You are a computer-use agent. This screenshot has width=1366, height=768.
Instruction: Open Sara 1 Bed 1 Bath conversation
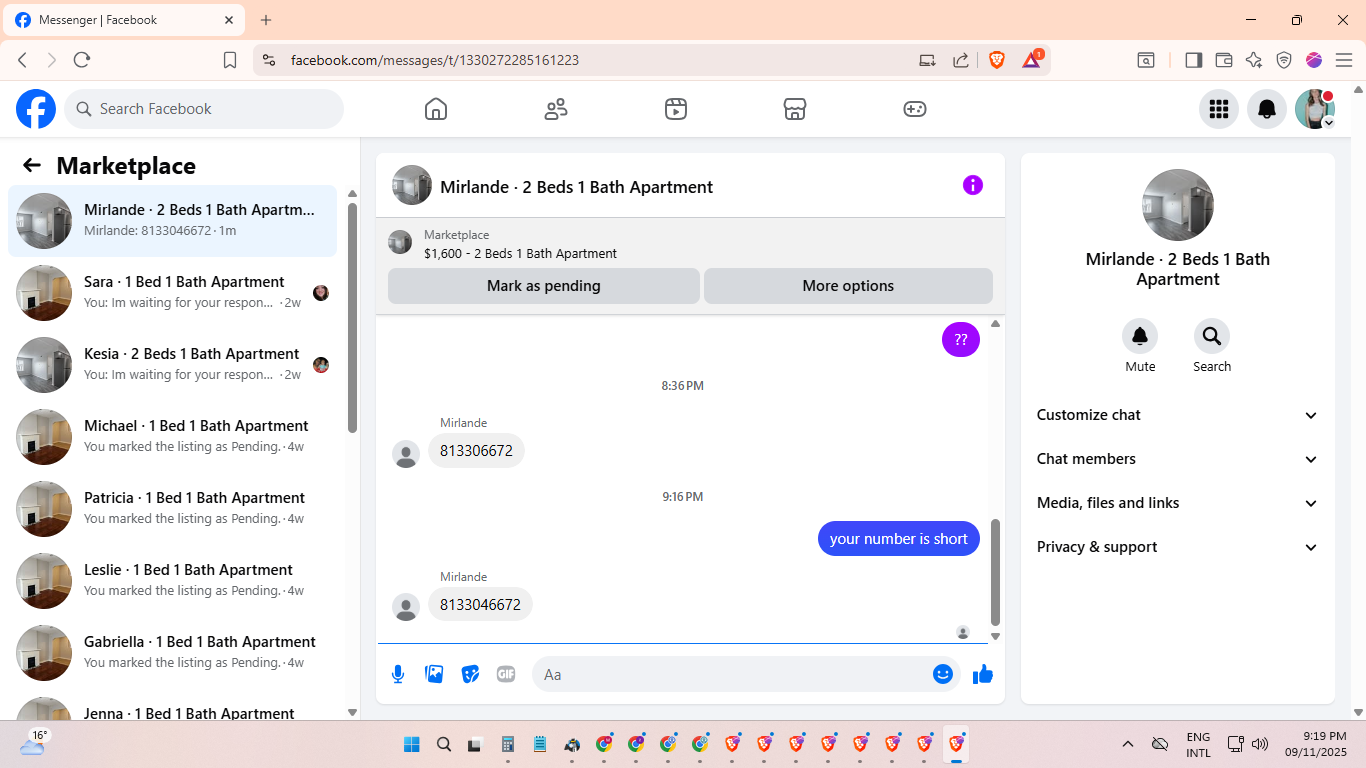coord(172,293)
